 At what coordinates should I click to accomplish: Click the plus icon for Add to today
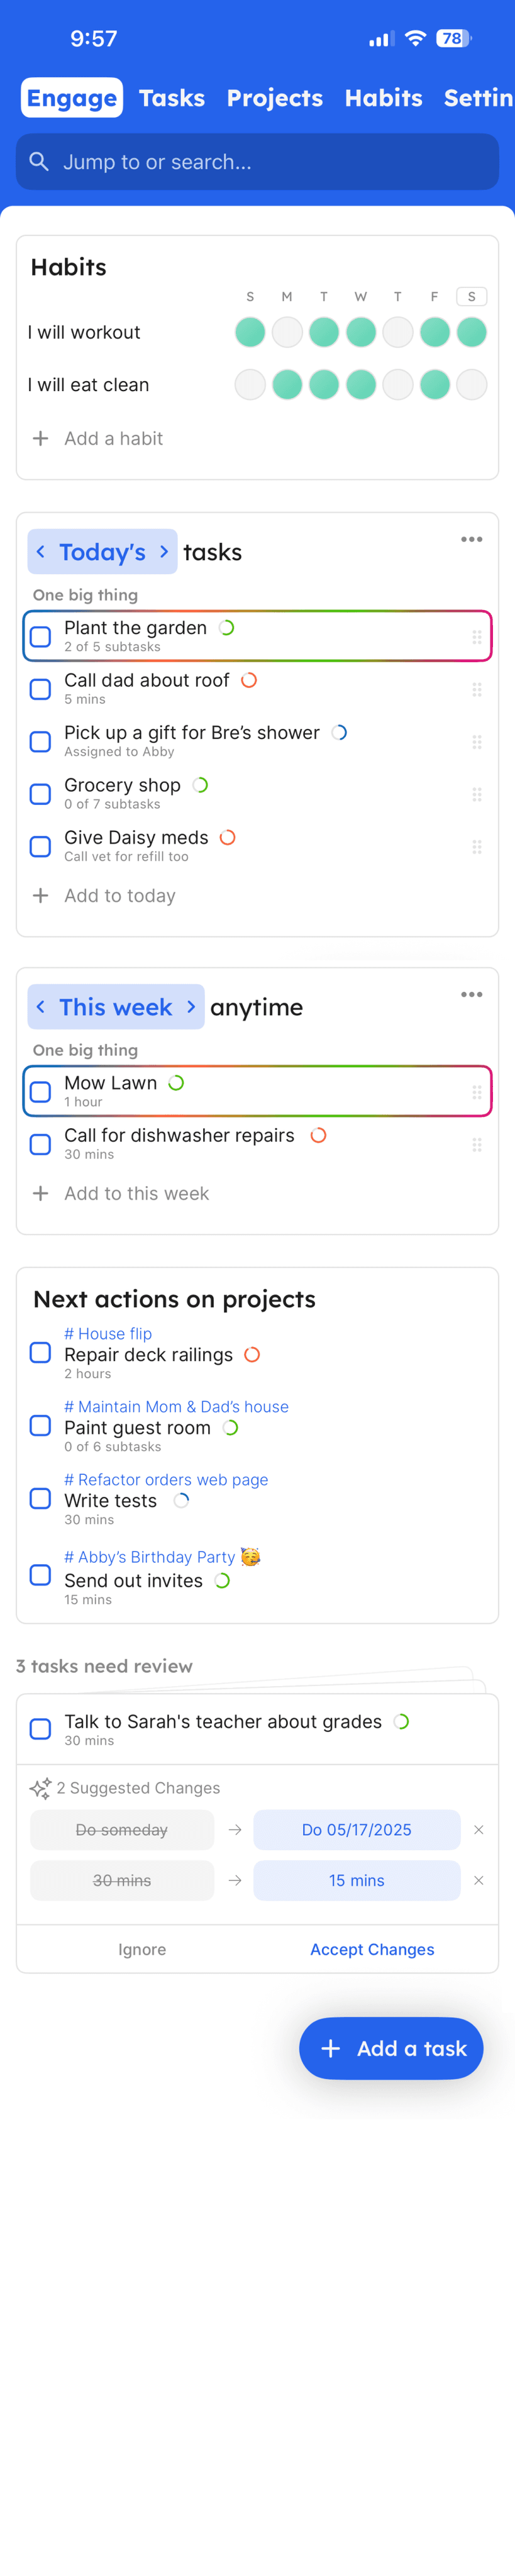[x=40, y=895]
